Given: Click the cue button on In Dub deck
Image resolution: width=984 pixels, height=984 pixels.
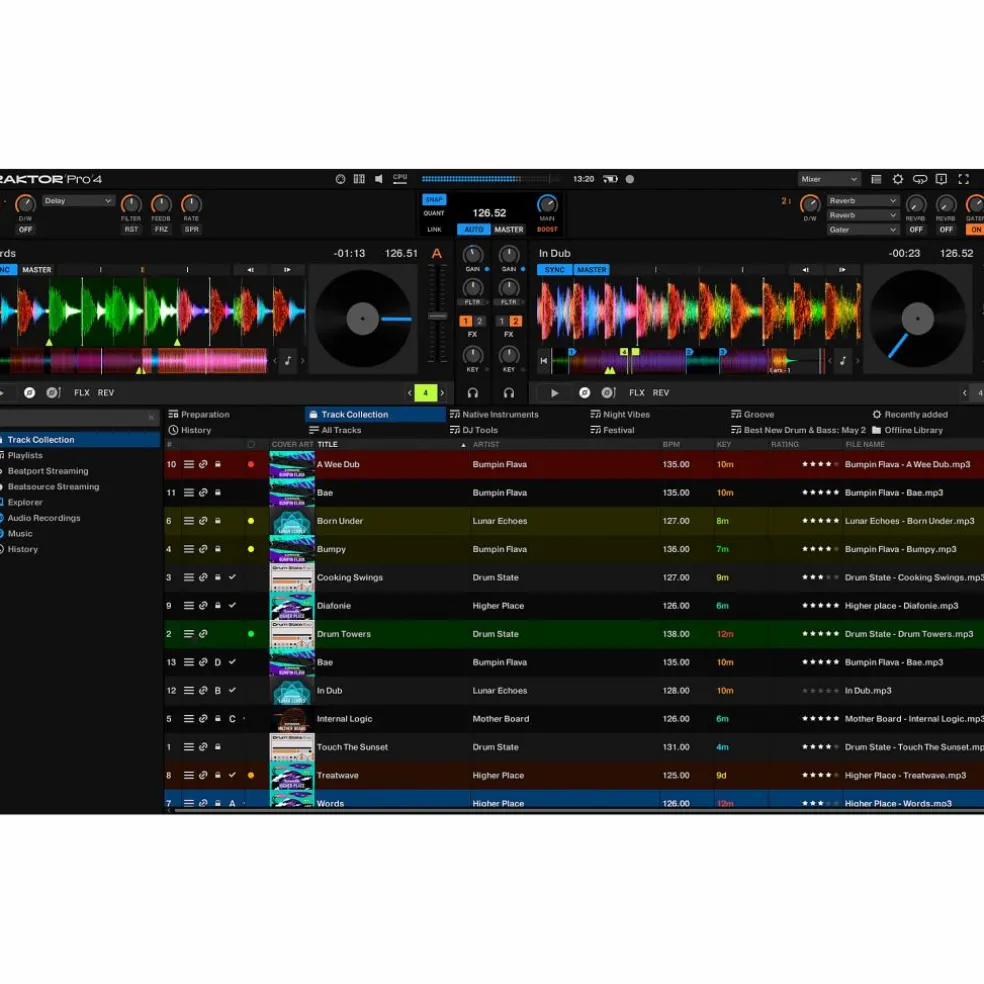Looking at the screenshot, I should (x=584, y=393).
